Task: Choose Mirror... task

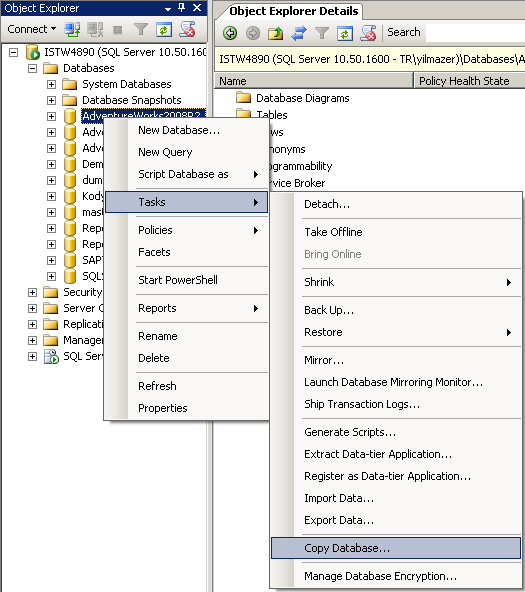Action: pos(396,360)
